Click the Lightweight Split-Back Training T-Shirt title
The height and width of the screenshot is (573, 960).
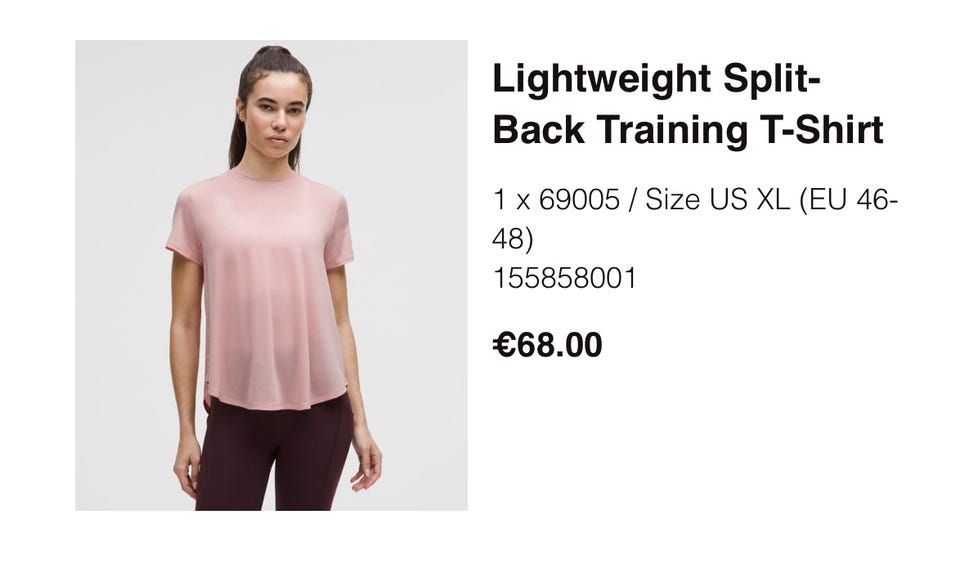(x=688, y=104)
